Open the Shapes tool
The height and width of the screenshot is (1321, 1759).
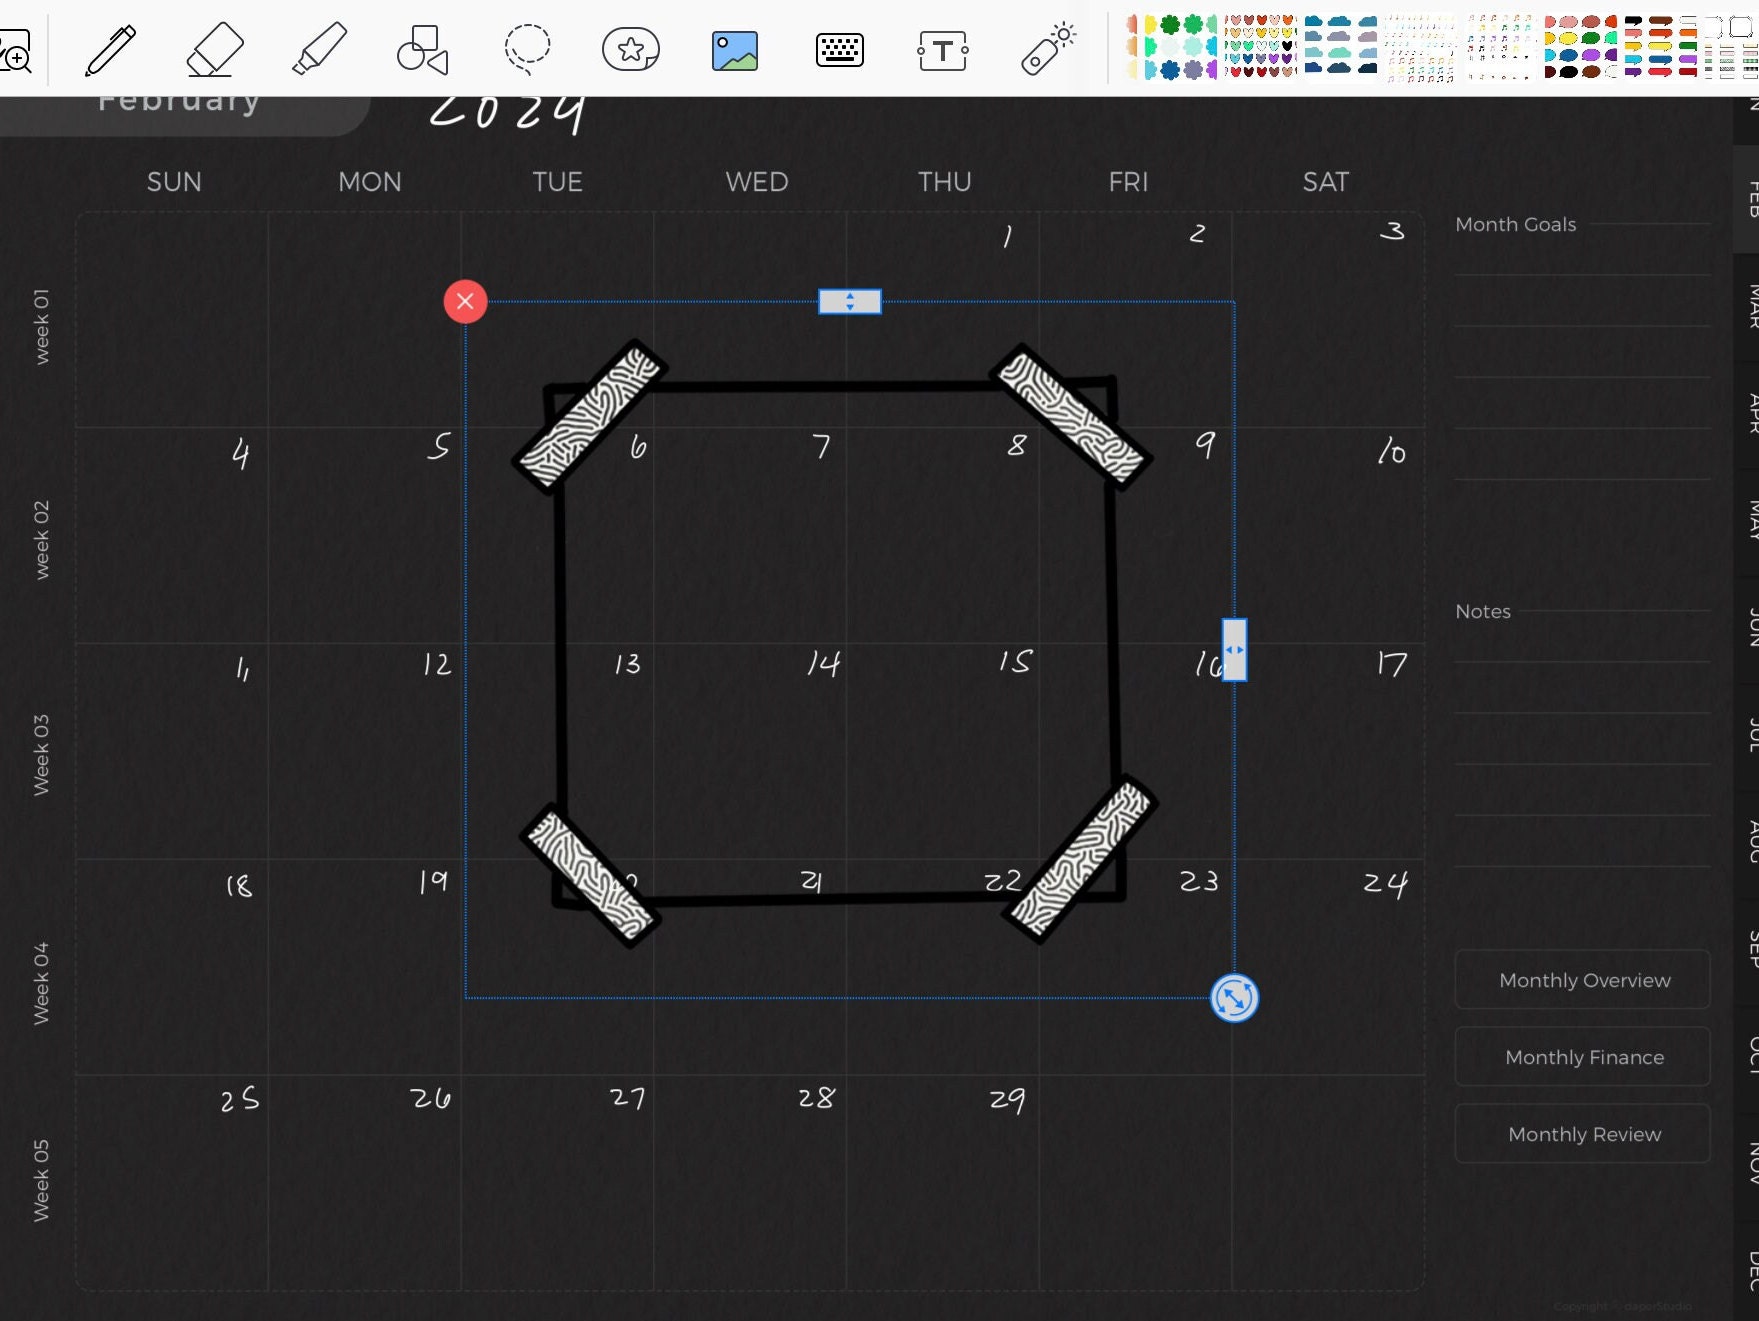point(422,50)
